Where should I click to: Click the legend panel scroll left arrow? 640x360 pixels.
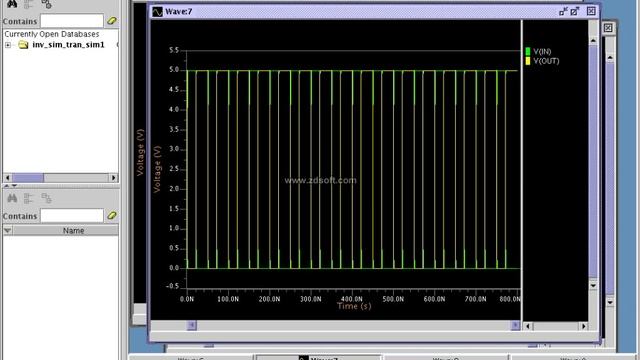(x=528, y=326)
